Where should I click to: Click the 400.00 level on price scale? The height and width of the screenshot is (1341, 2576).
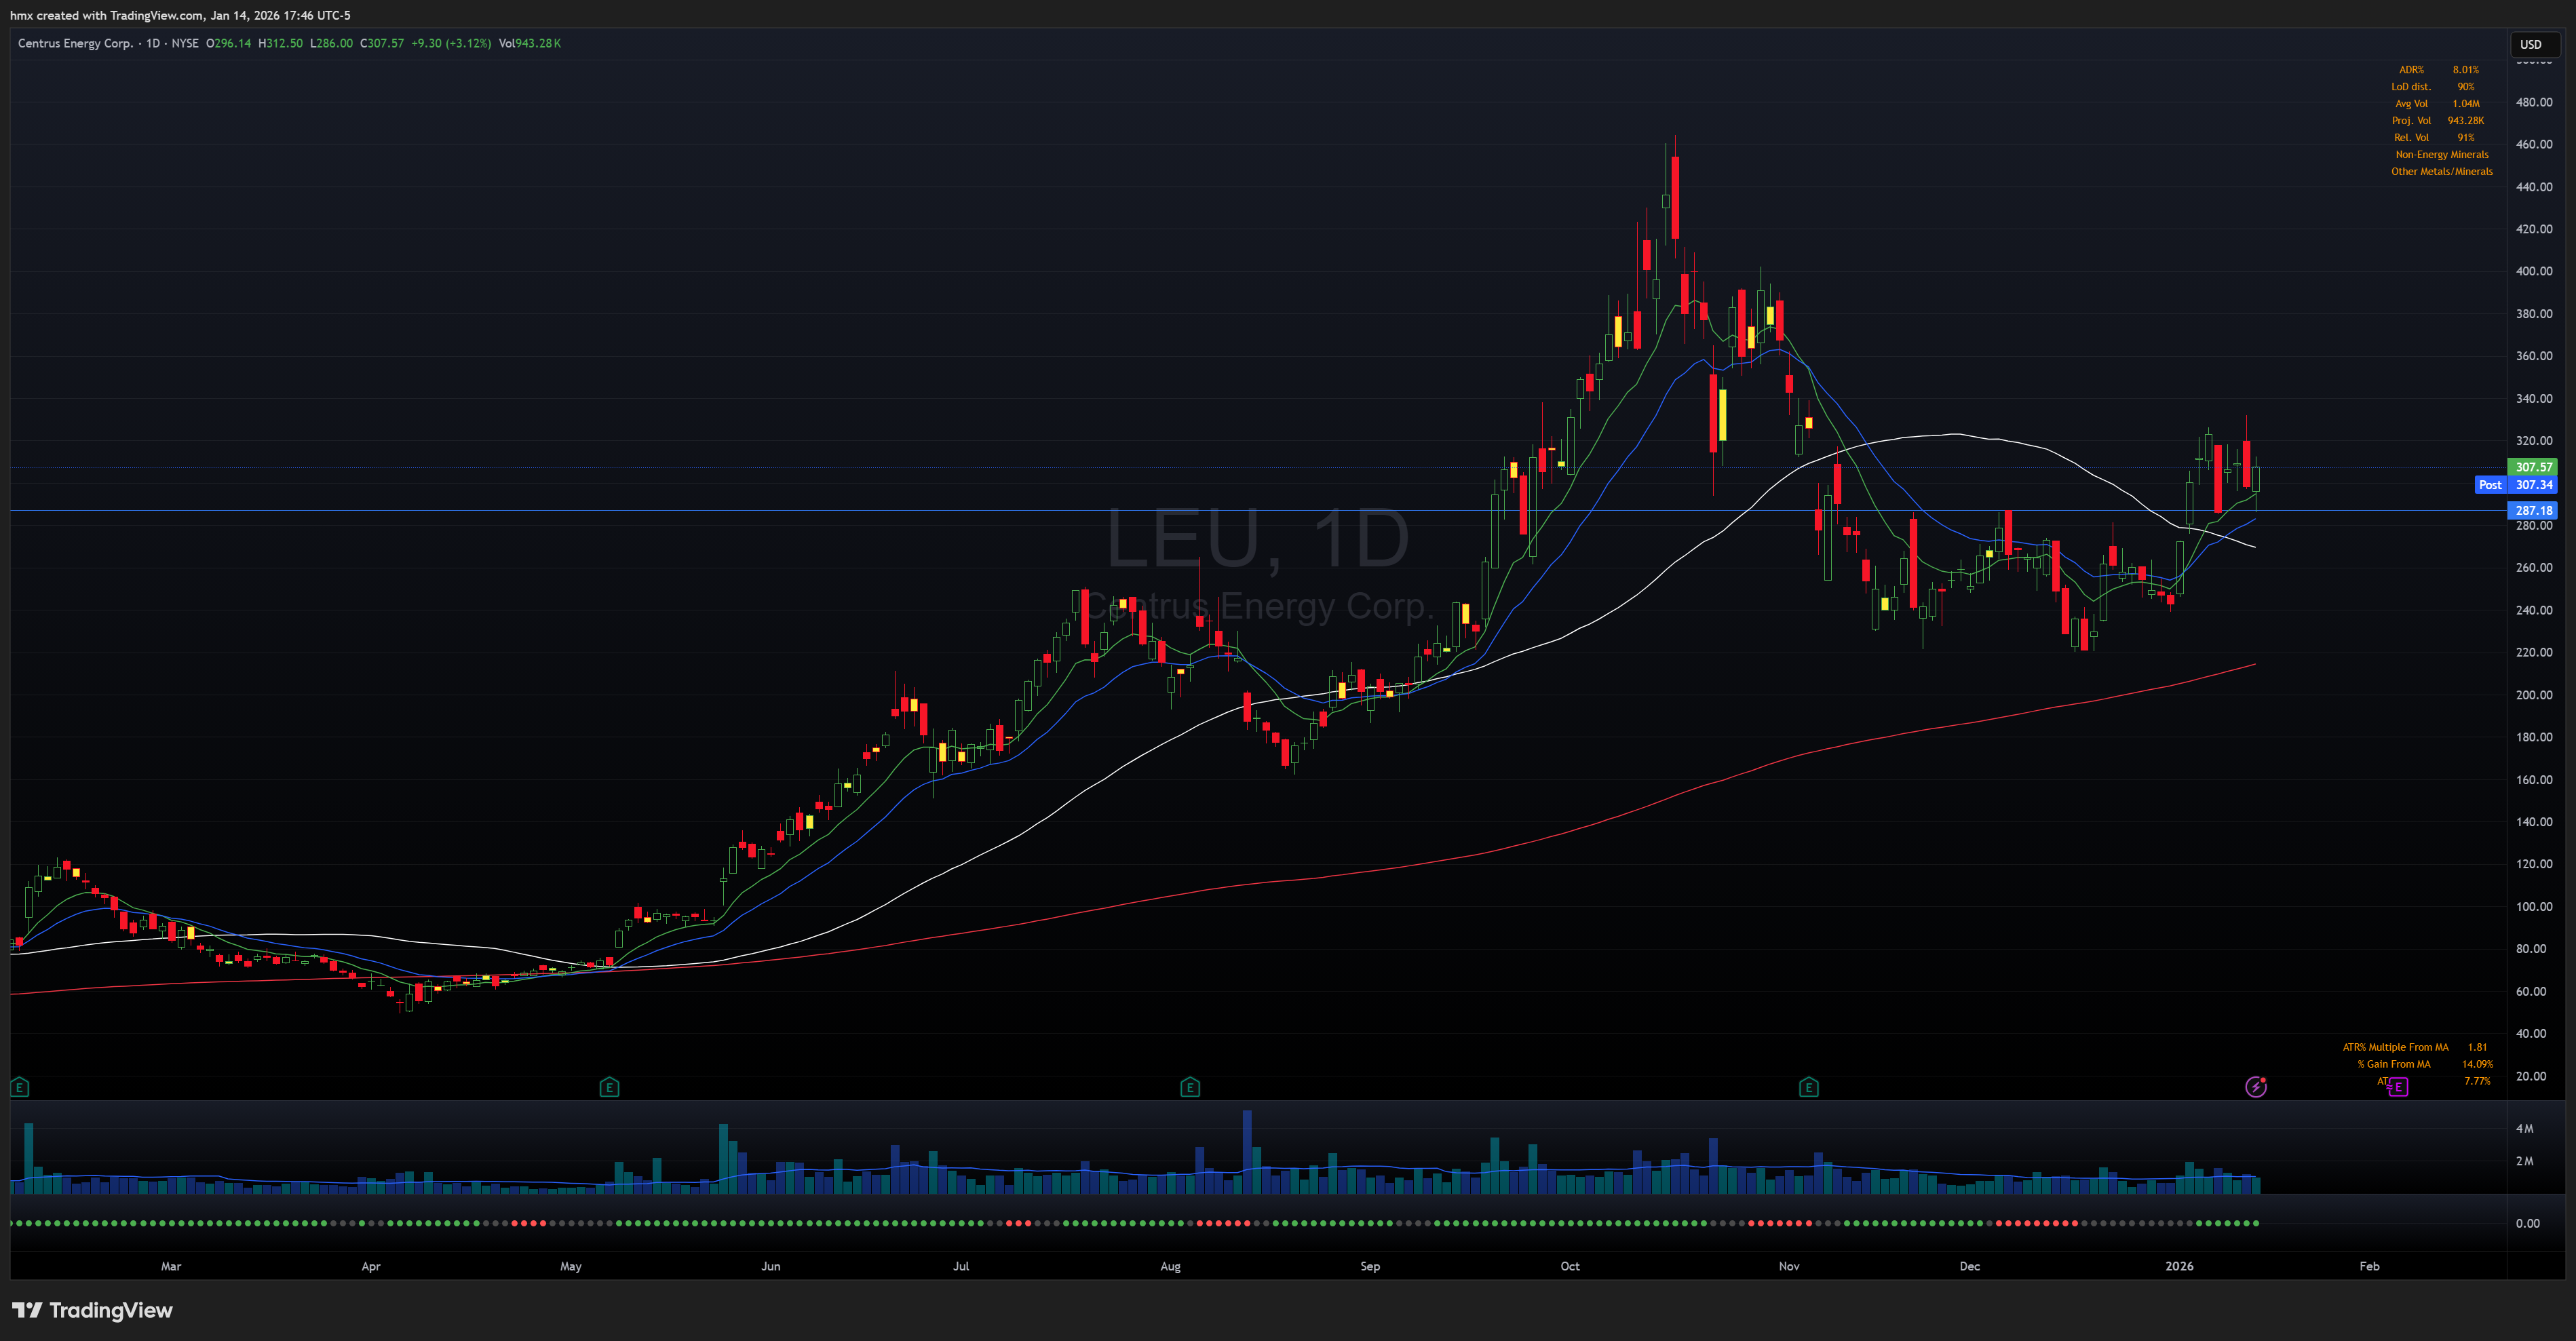pyautogui.click(x=2533, y=271)
